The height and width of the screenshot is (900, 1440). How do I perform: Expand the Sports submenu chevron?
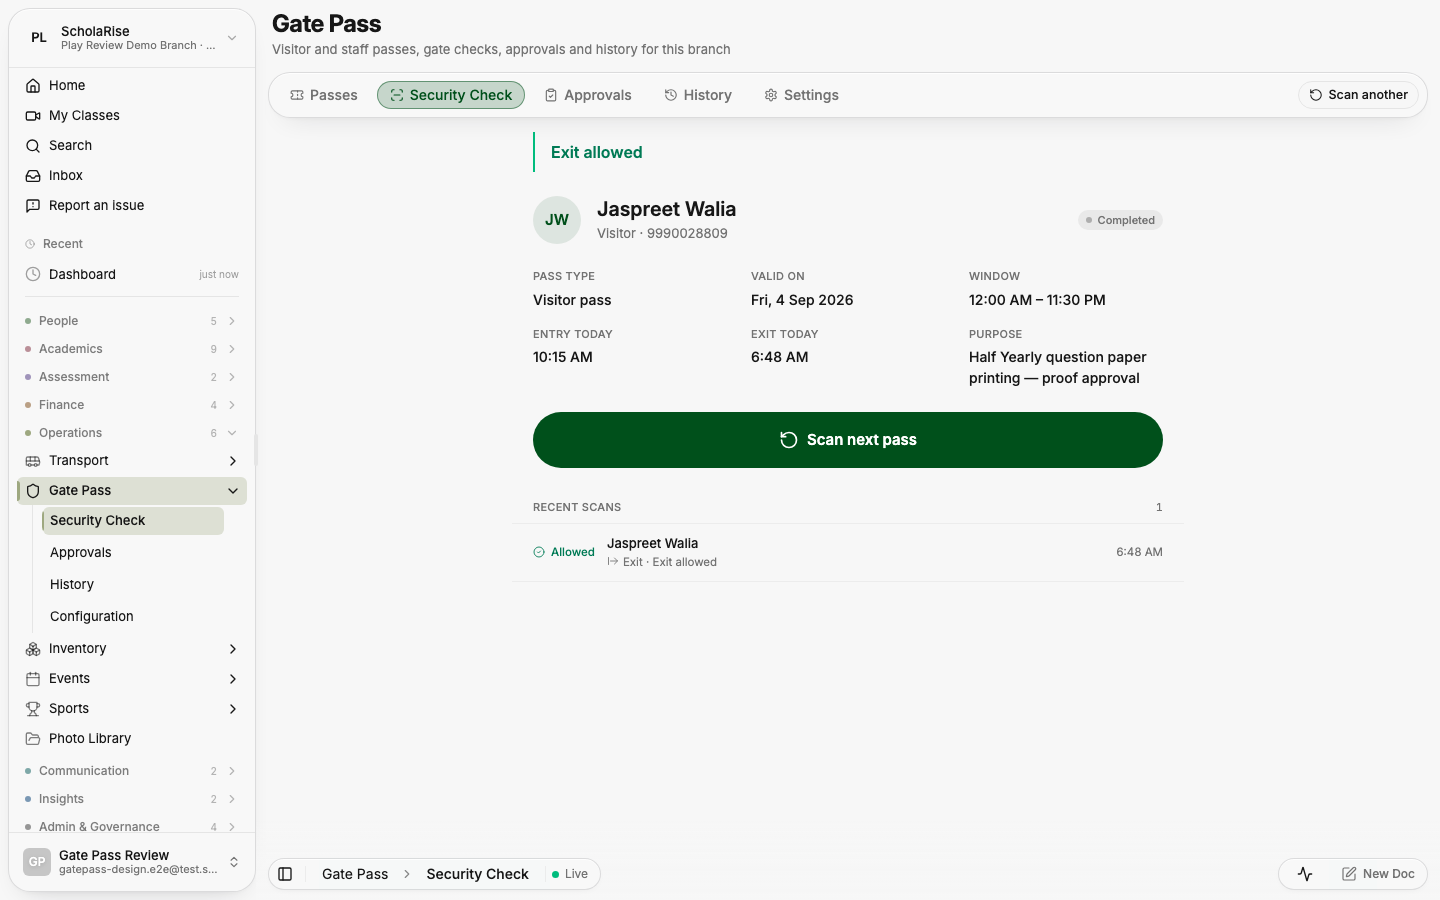(x=233, y=709)
